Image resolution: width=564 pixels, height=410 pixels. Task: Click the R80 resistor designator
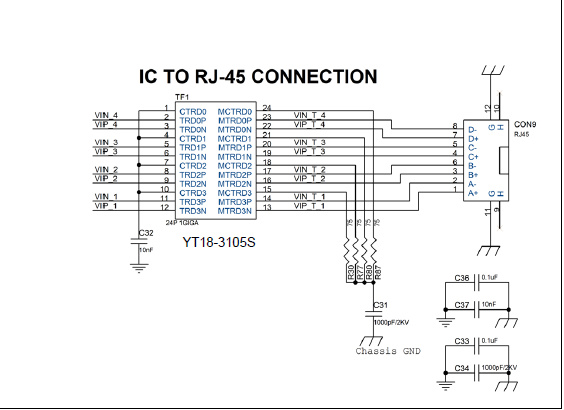click(x=369, y=272)
